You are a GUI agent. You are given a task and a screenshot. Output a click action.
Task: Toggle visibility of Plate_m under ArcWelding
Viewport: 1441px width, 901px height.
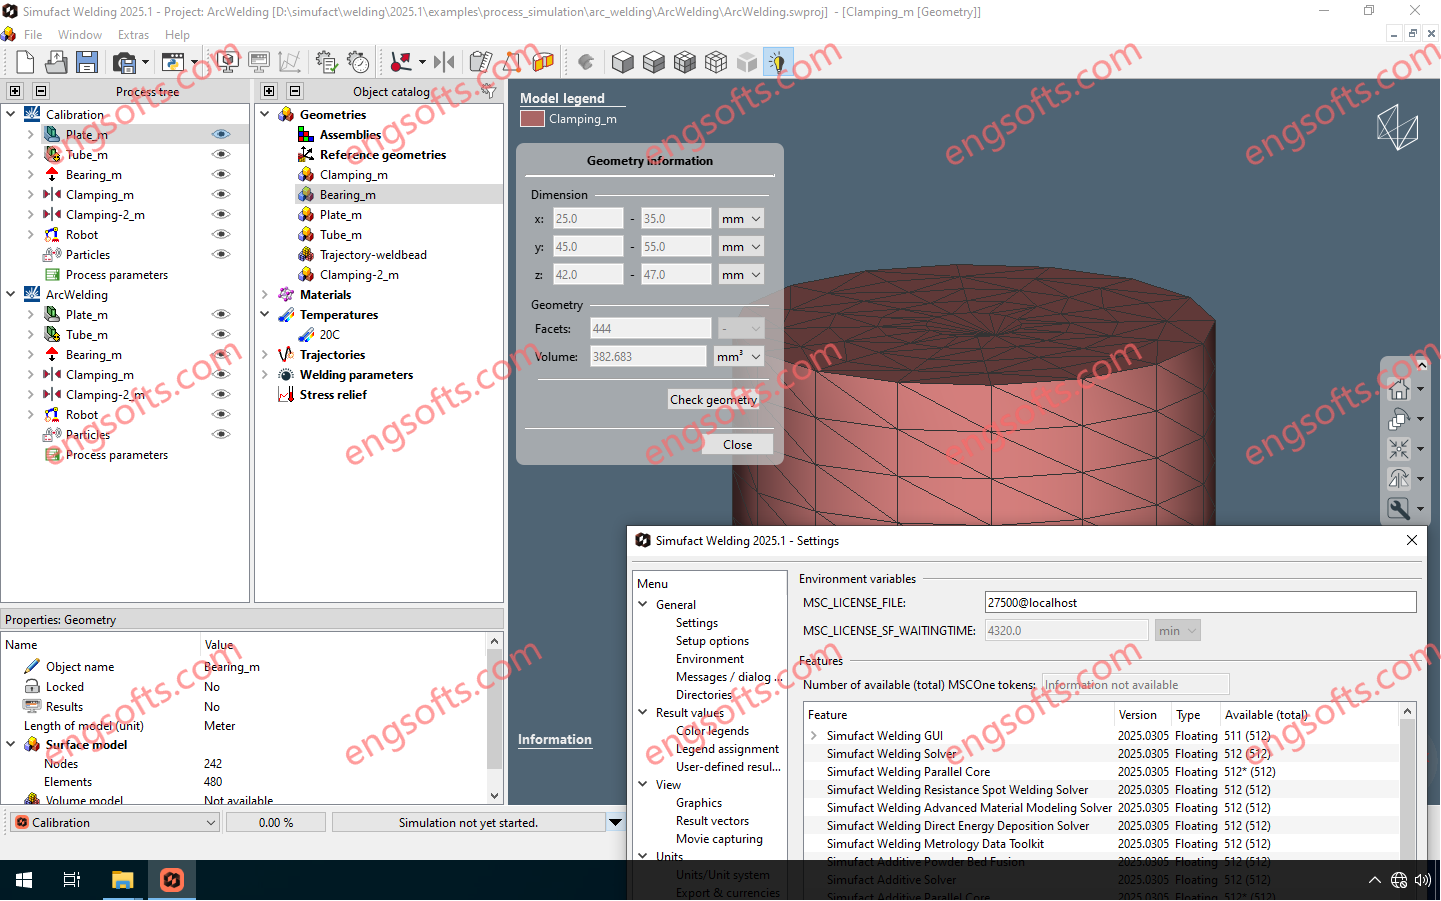(221, 314)
